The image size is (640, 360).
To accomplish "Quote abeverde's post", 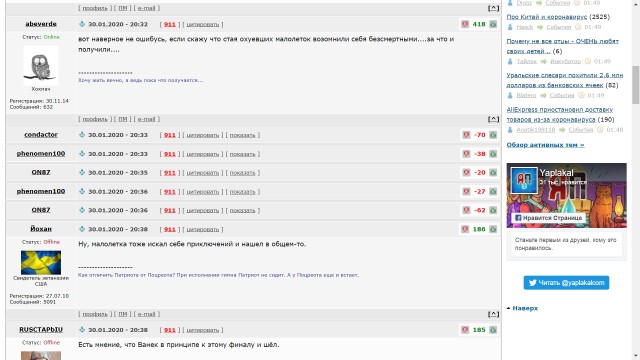I will point(203,24).
